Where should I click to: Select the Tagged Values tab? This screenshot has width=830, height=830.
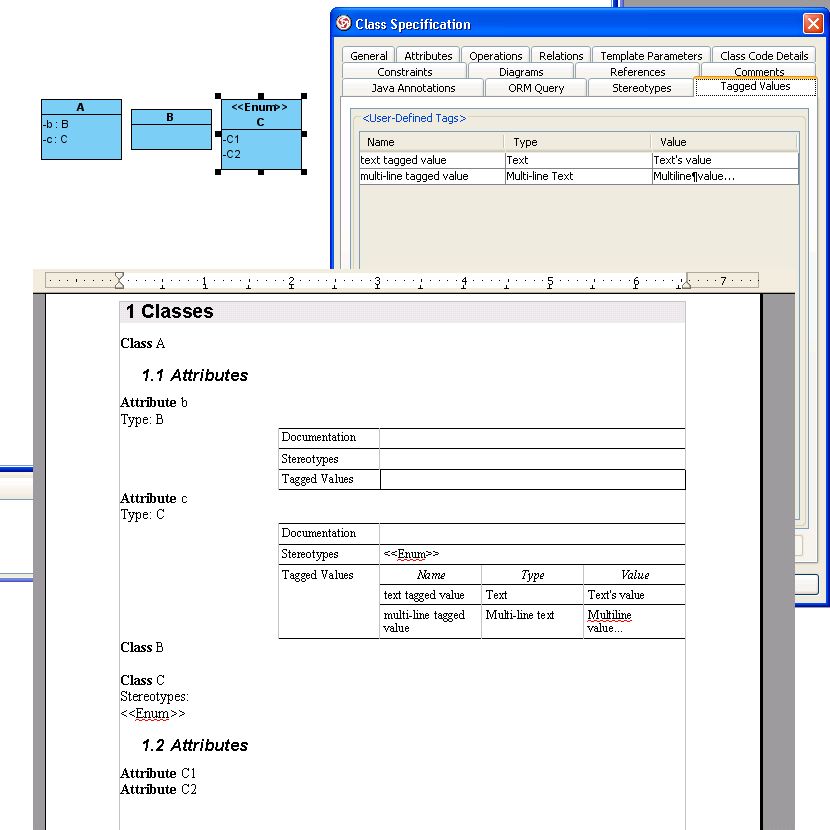point(755,86)
